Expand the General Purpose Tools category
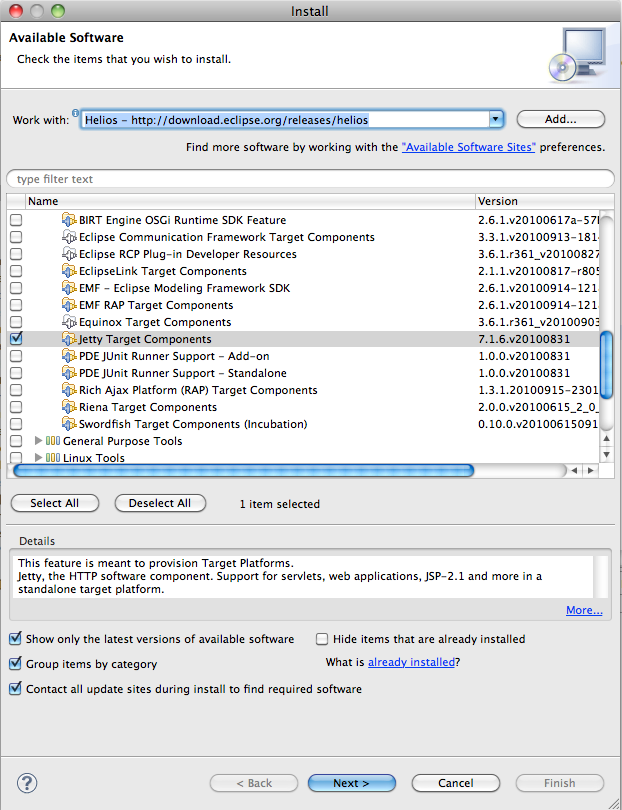The height and width of the screenshot is (810, 622). [x=38, y=441]
